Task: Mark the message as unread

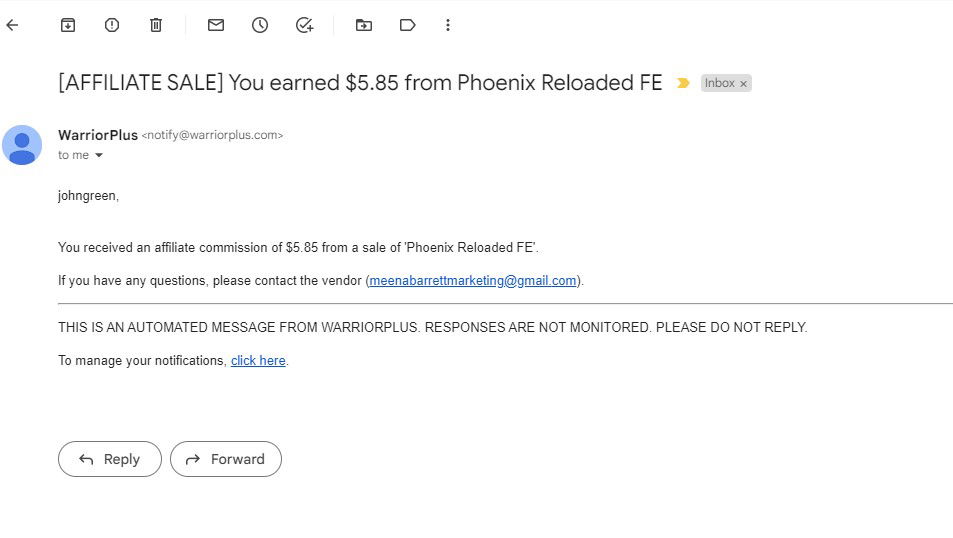Action: coord(216,25)
